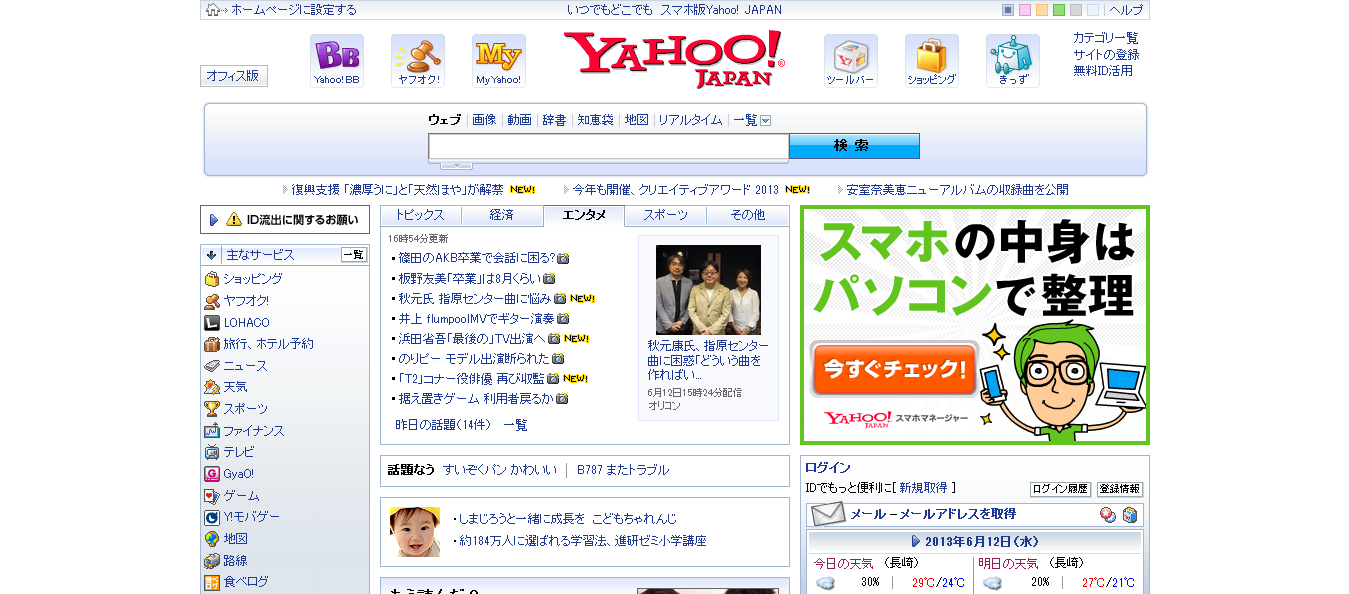
Task: Select the 知恵袋 search category
Action: coord(595,120)
